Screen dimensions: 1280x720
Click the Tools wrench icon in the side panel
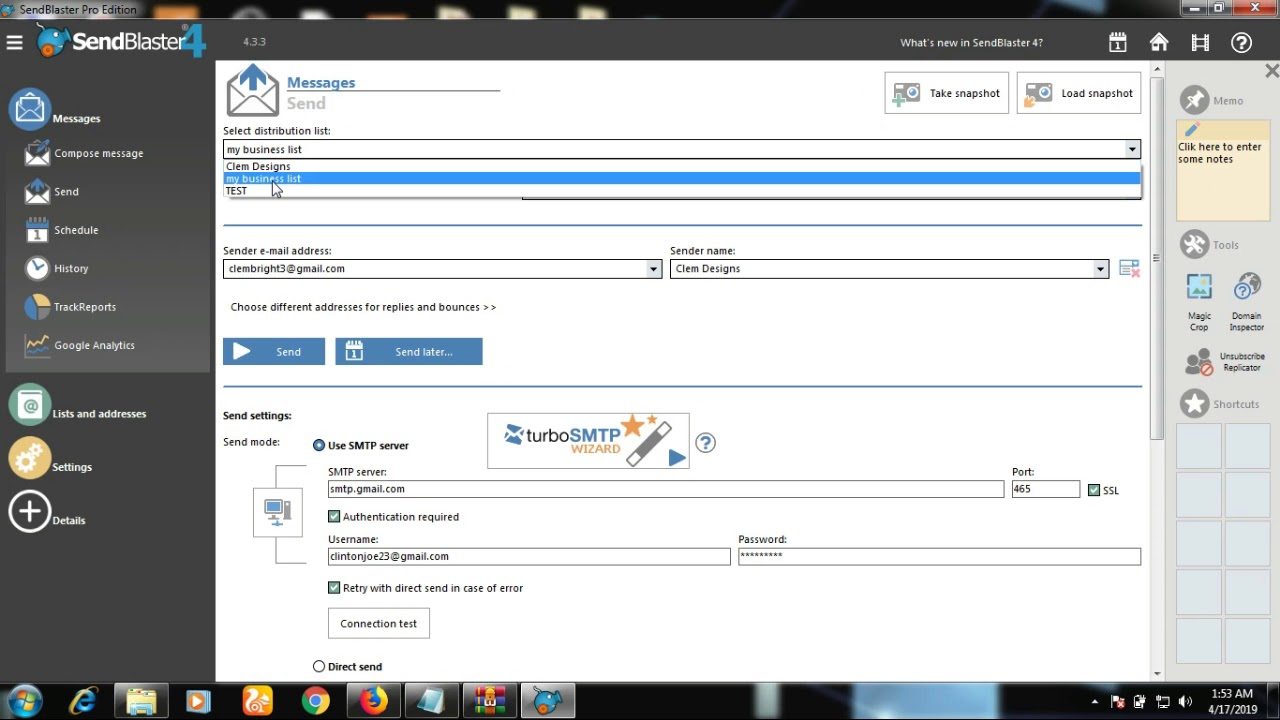(1194, 244)
